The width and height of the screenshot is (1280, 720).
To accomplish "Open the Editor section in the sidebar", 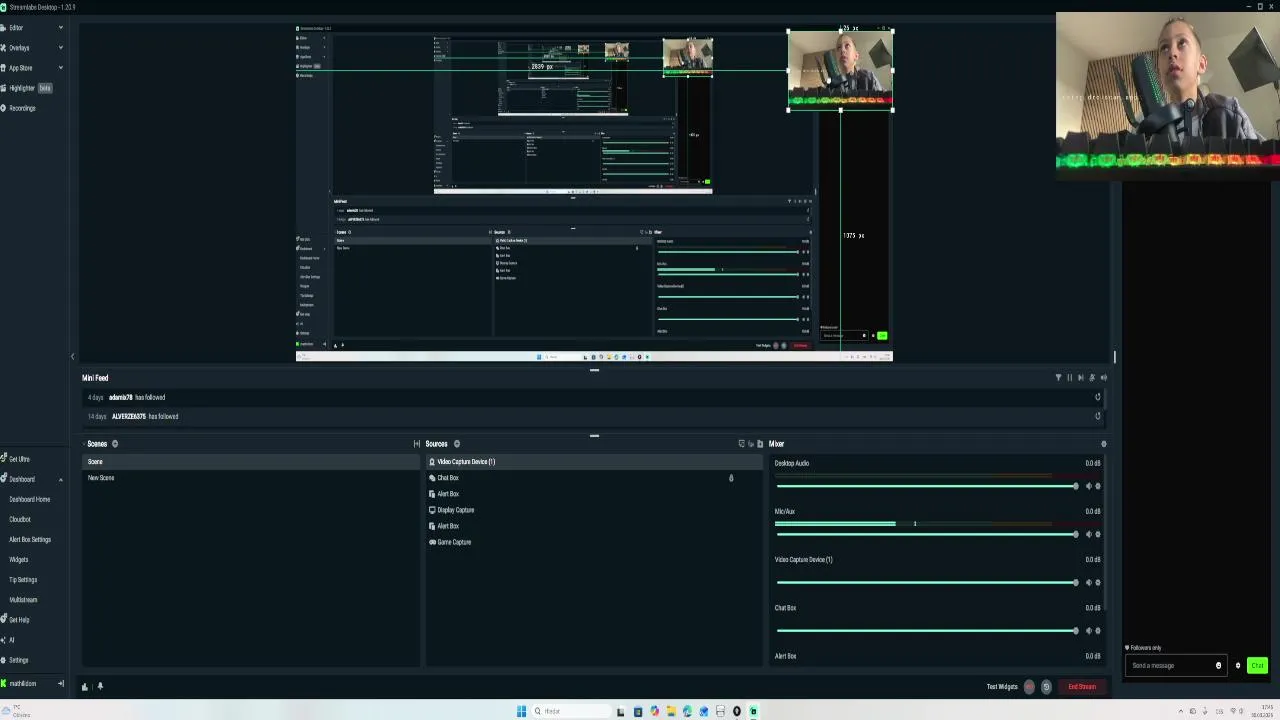I will tap(16, 28).
